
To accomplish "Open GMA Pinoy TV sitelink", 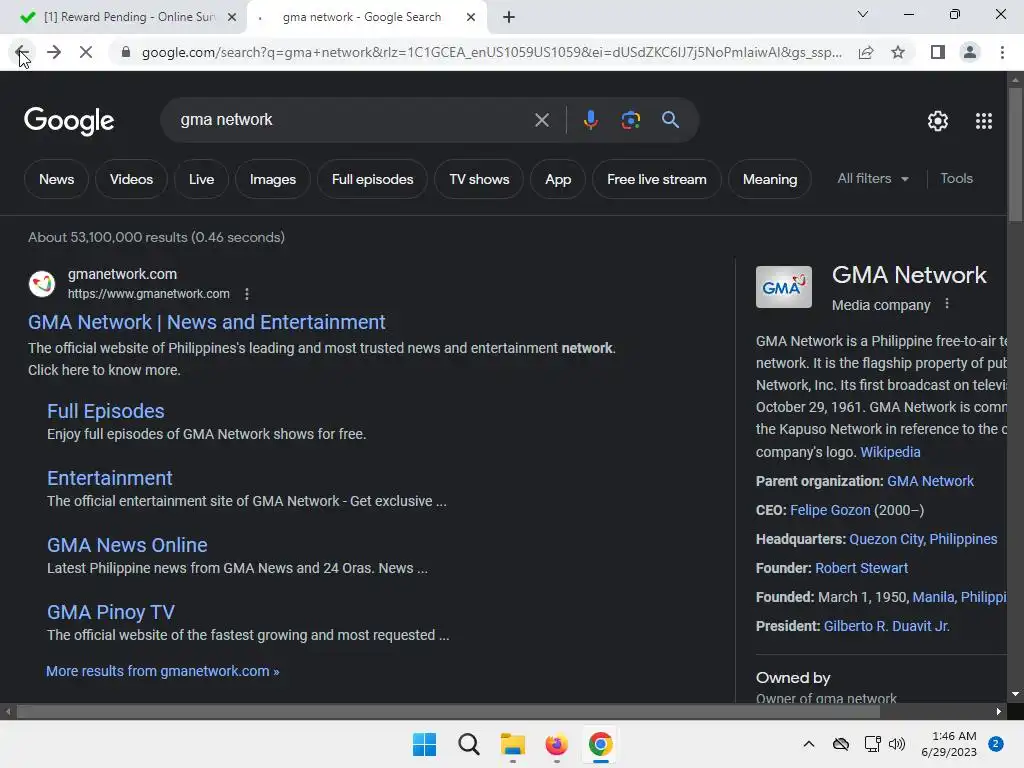I will click(x=111, y=613).
